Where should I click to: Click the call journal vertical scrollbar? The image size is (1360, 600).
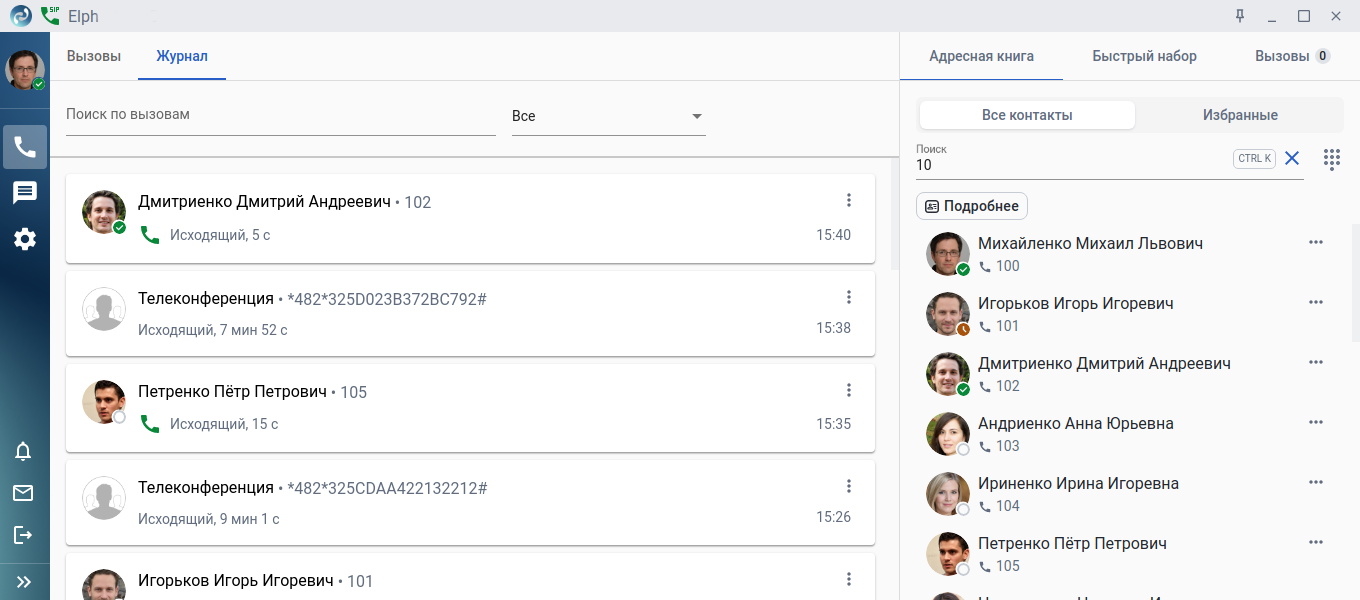895,213
